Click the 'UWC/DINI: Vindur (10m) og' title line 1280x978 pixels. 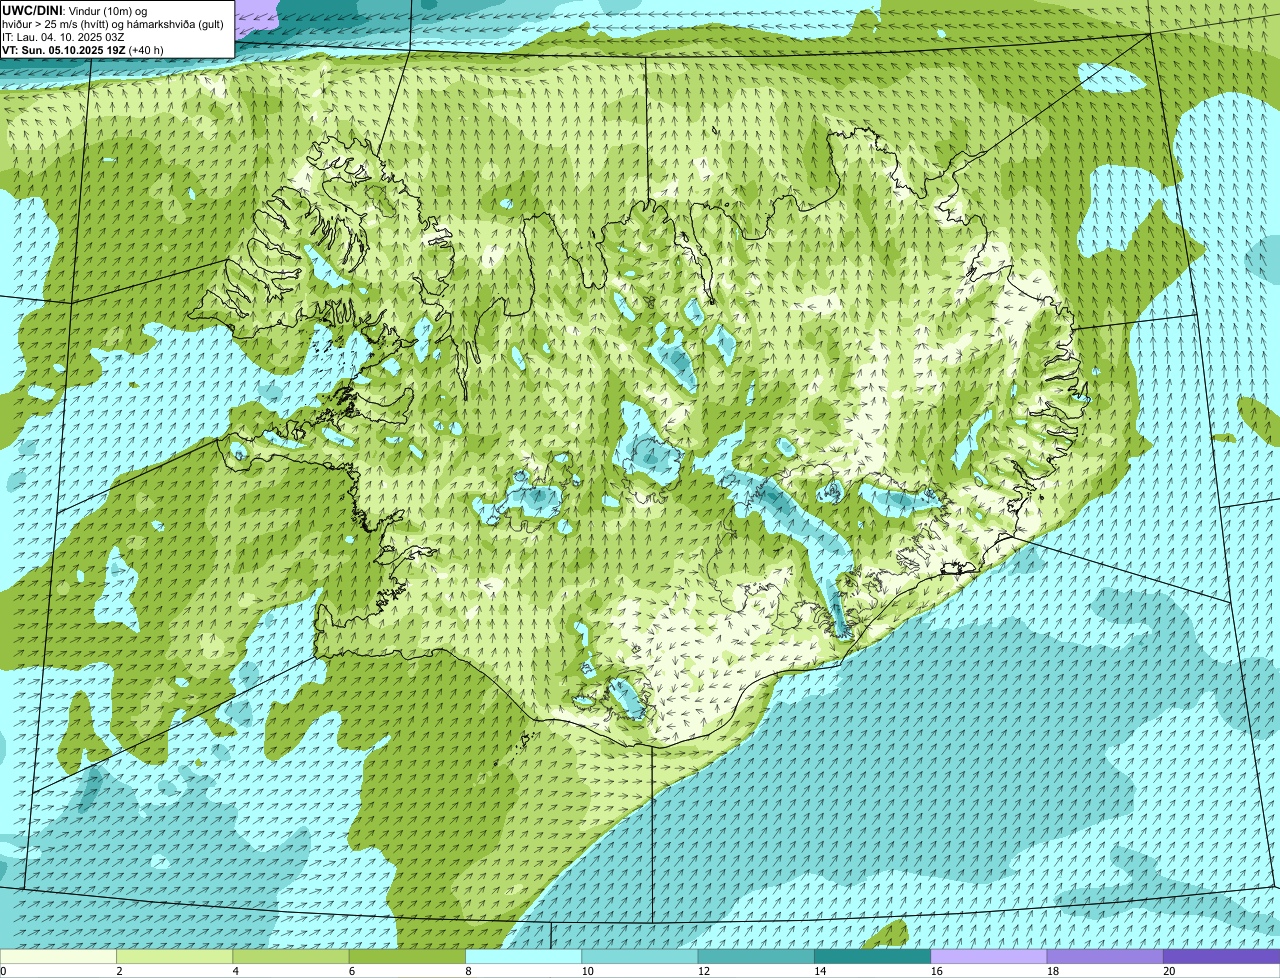click(x=75, y=10)
